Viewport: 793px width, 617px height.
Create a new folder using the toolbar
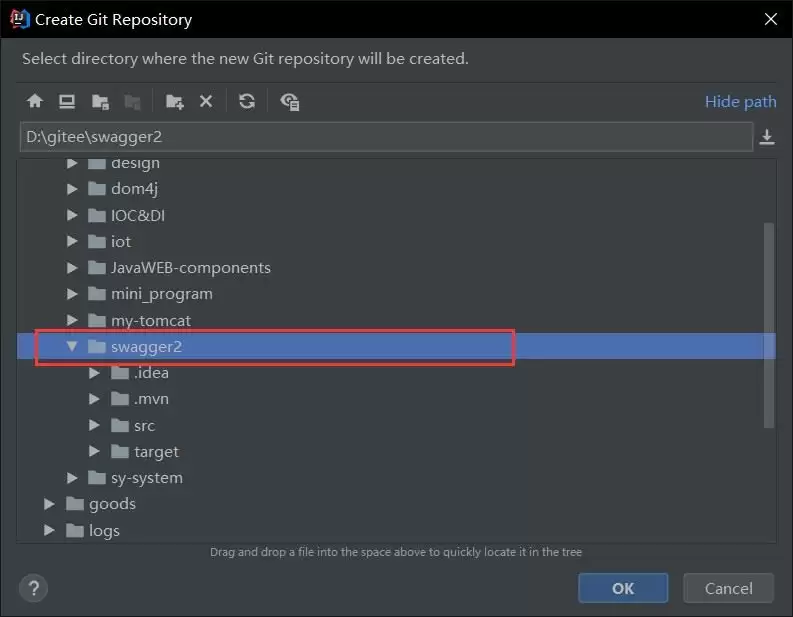174,101
